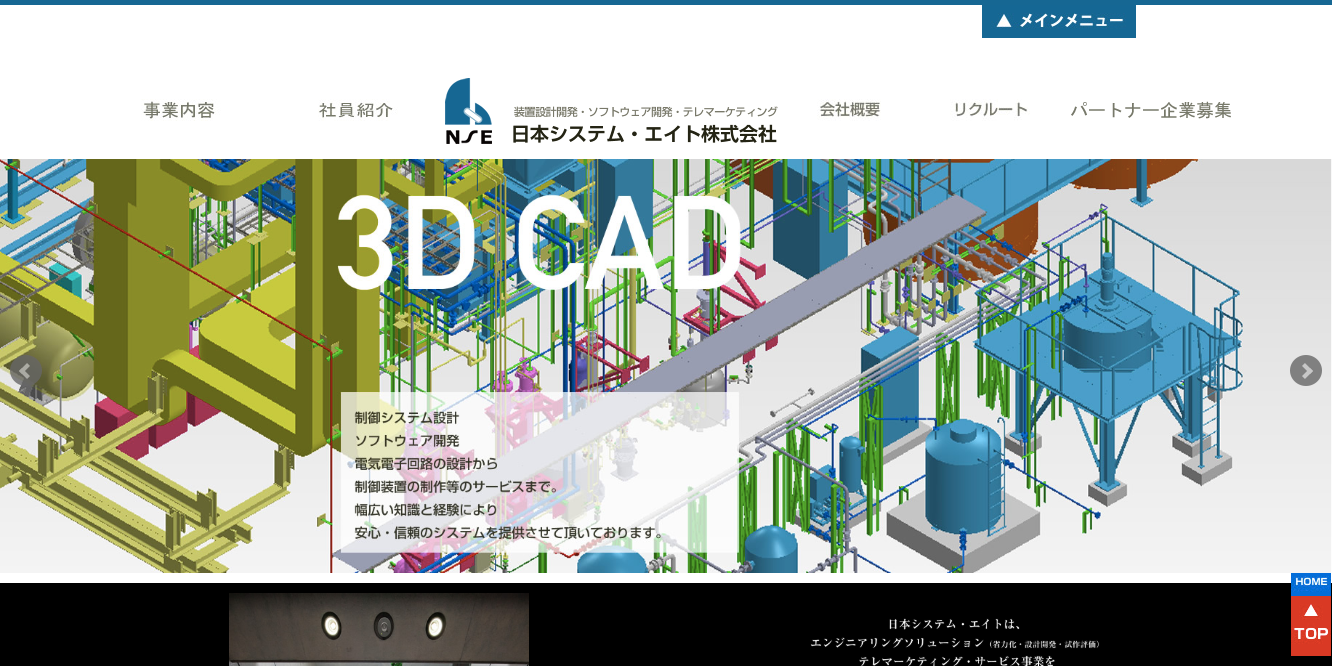The image size is (1332, 666).
Task: Open the ceiling lights photo thumbnail
Action: point(379,629)
